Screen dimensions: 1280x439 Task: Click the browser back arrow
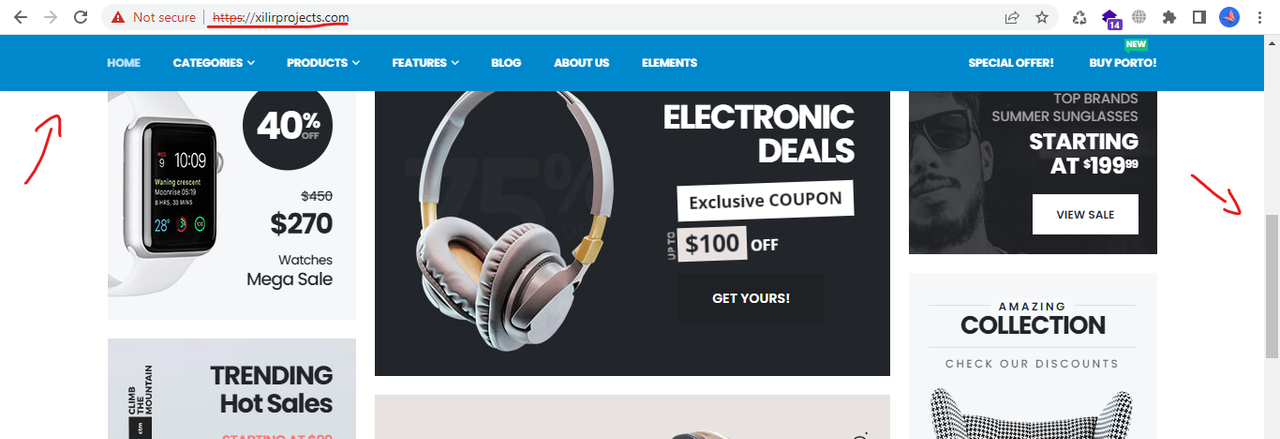tap(20, 17)
